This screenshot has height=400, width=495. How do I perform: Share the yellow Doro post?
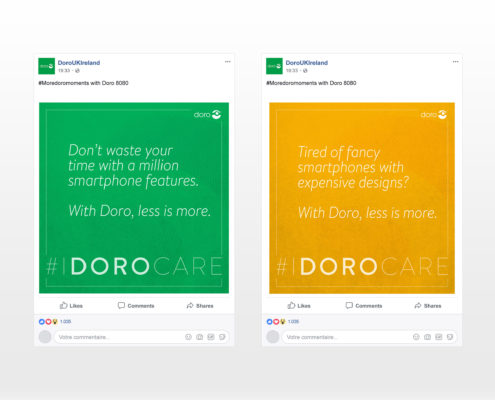point(428,306)
